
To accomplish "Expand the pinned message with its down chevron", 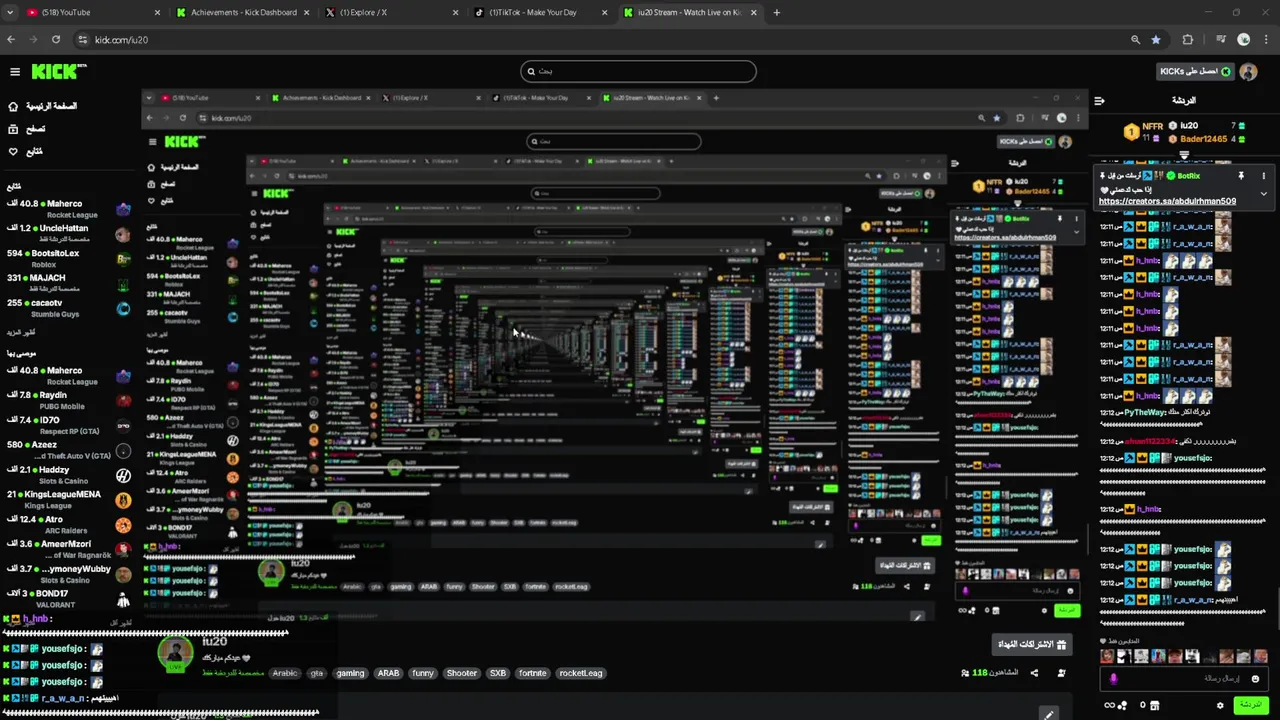I will [1263, 194].
